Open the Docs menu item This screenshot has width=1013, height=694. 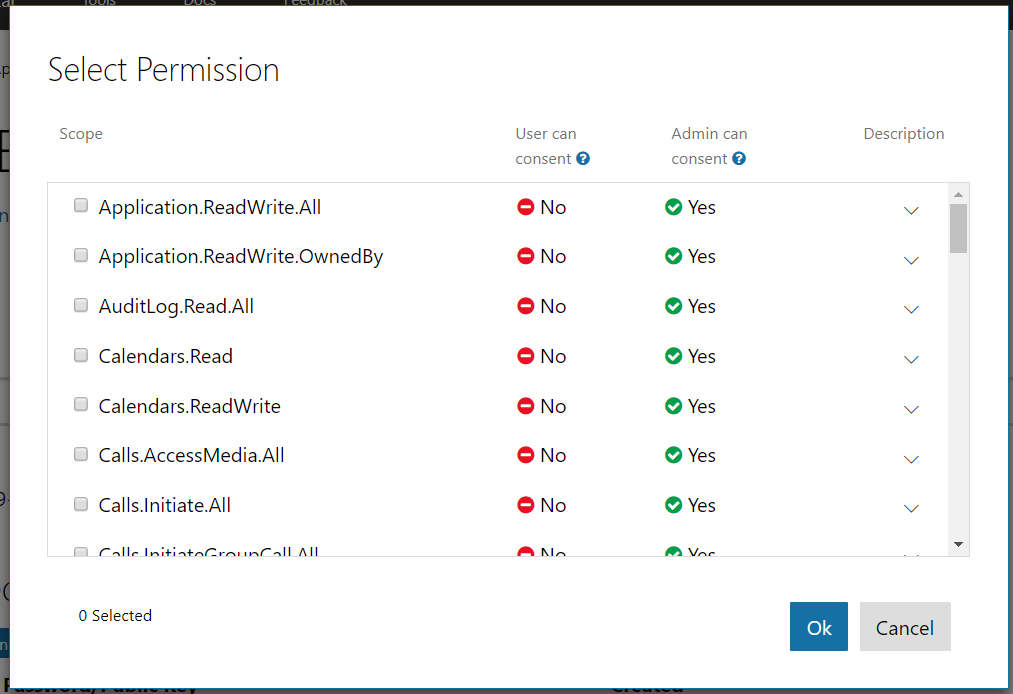tap(199, 3)
